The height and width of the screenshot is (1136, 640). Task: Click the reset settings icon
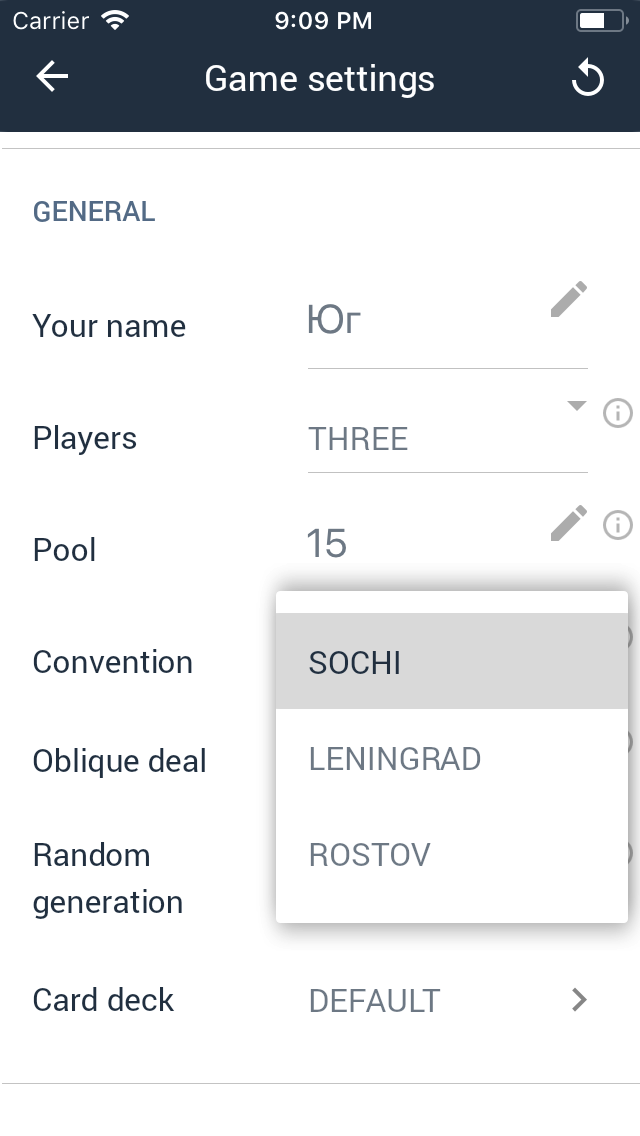pyautogui.click(x=587, y=79)
